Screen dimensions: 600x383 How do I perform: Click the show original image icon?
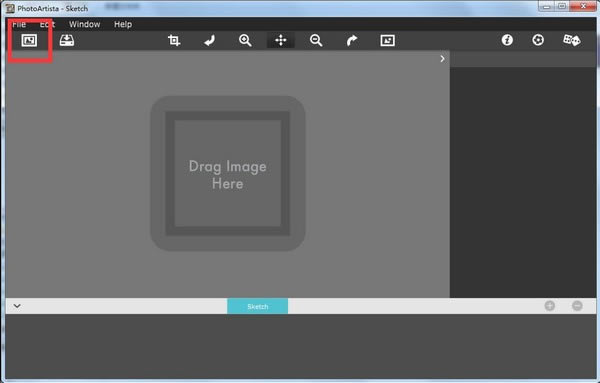click(387, 40)
